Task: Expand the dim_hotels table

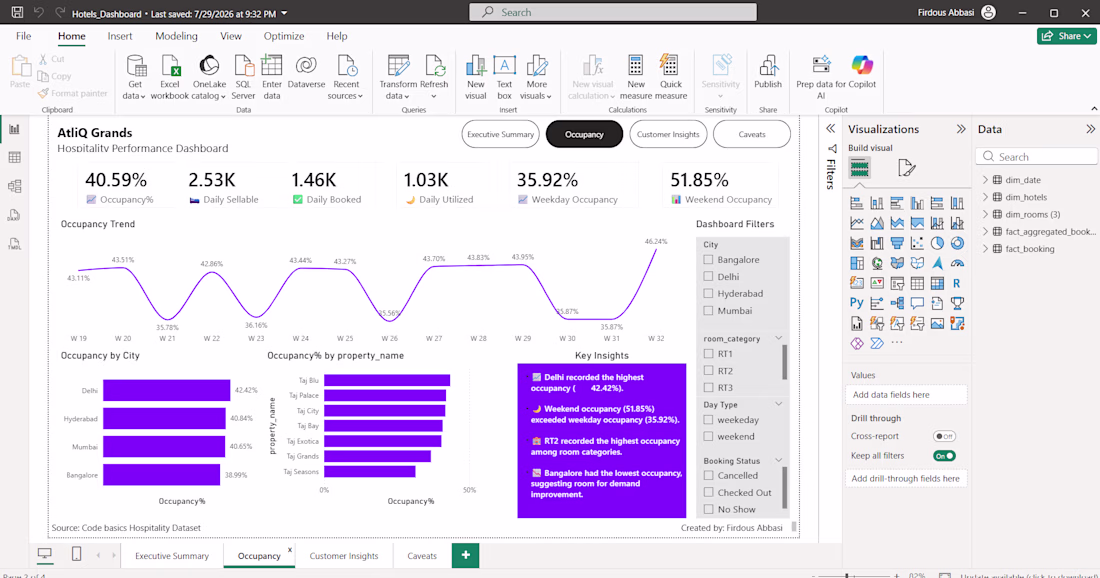Action: 985,197
